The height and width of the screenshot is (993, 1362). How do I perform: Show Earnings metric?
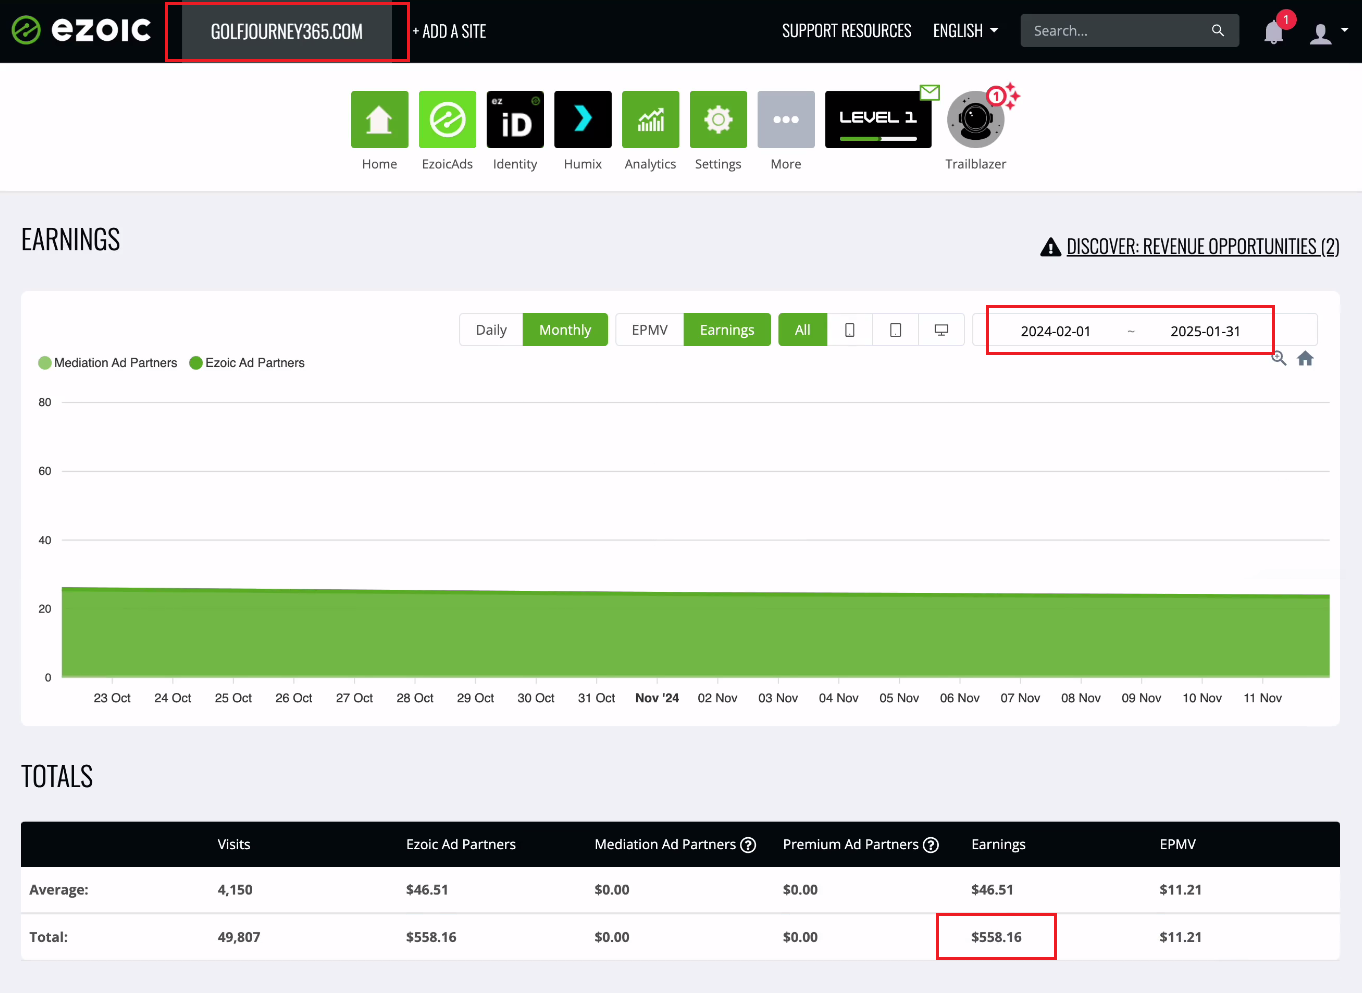click(x=727, y=330)
